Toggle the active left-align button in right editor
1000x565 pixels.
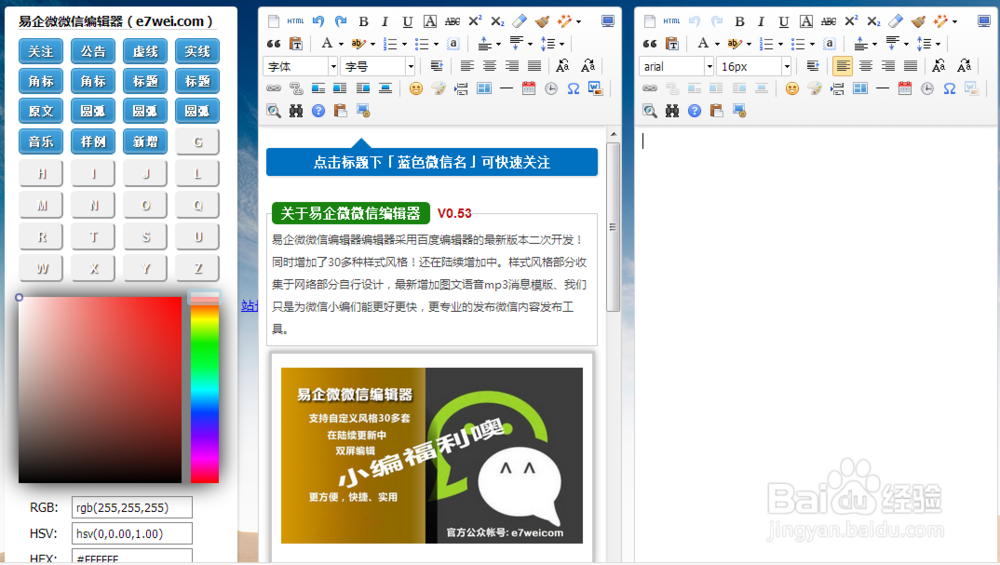click(x=842, y=66)
